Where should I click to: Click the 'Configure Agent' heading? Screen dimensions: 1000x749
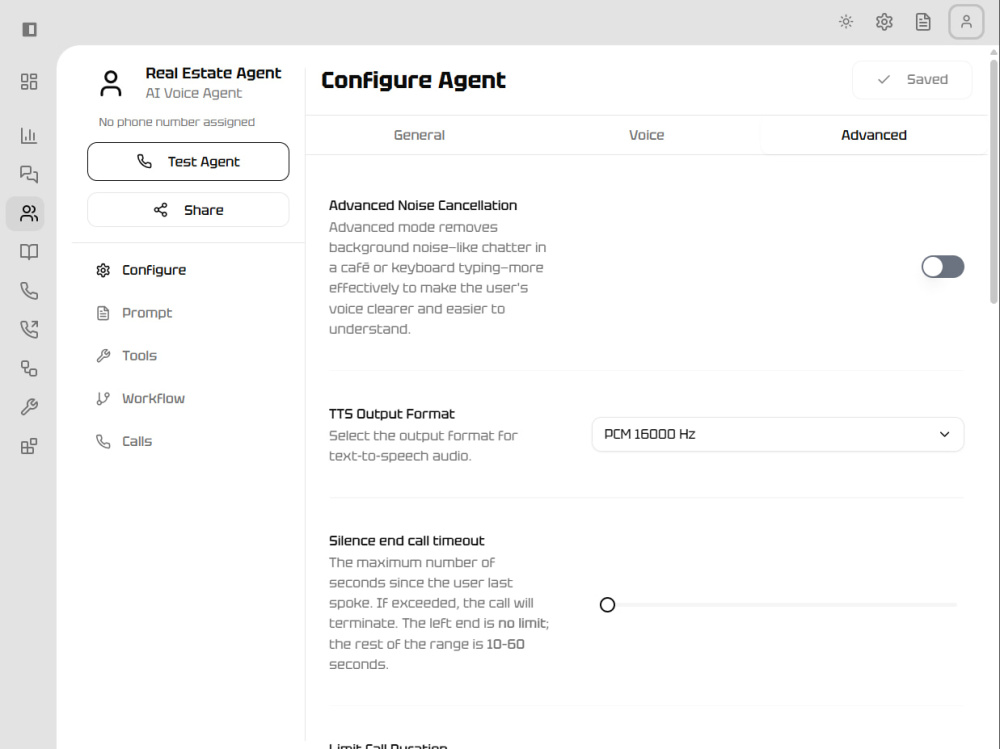pyautogui.click(x=413, y=80)
